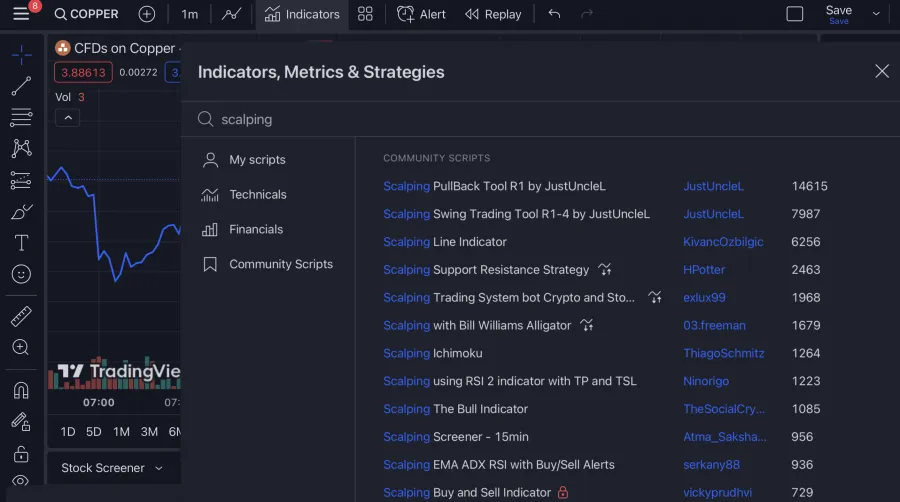Select the ruler measure tool
The image size is (900, 502).
pyautogui.click(x=21, y=317)
